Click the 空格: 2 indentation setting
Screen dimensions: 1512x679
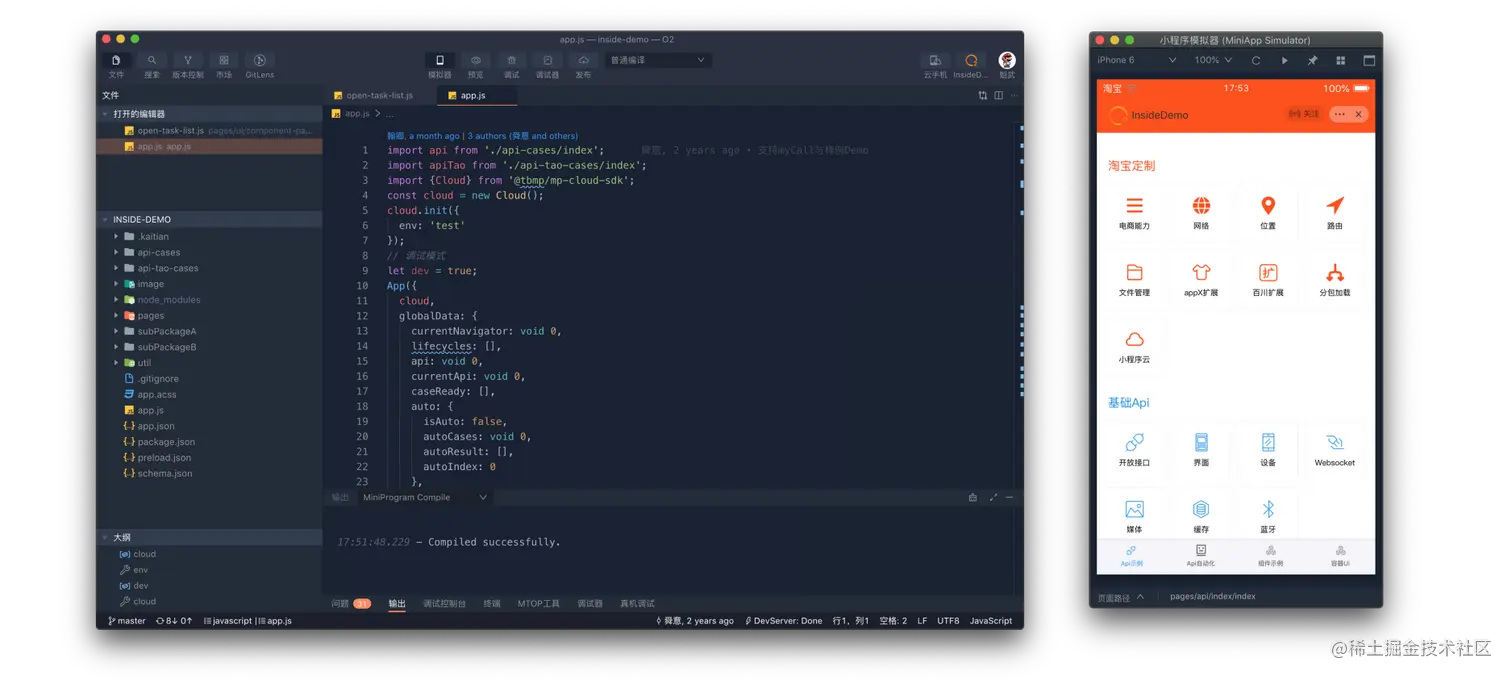893,621
